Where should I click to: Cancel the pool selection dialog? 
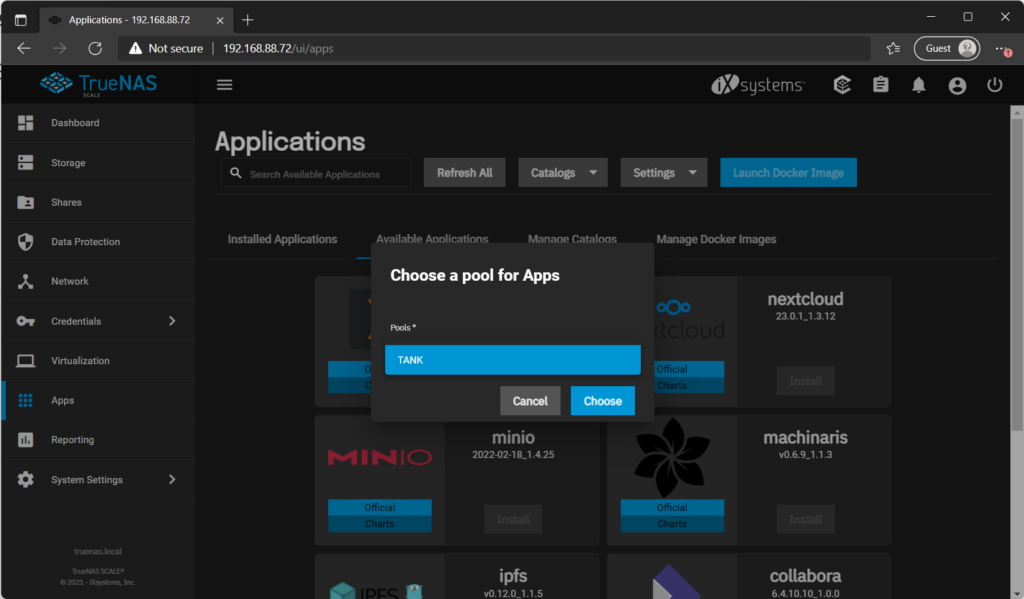[530, 401]
